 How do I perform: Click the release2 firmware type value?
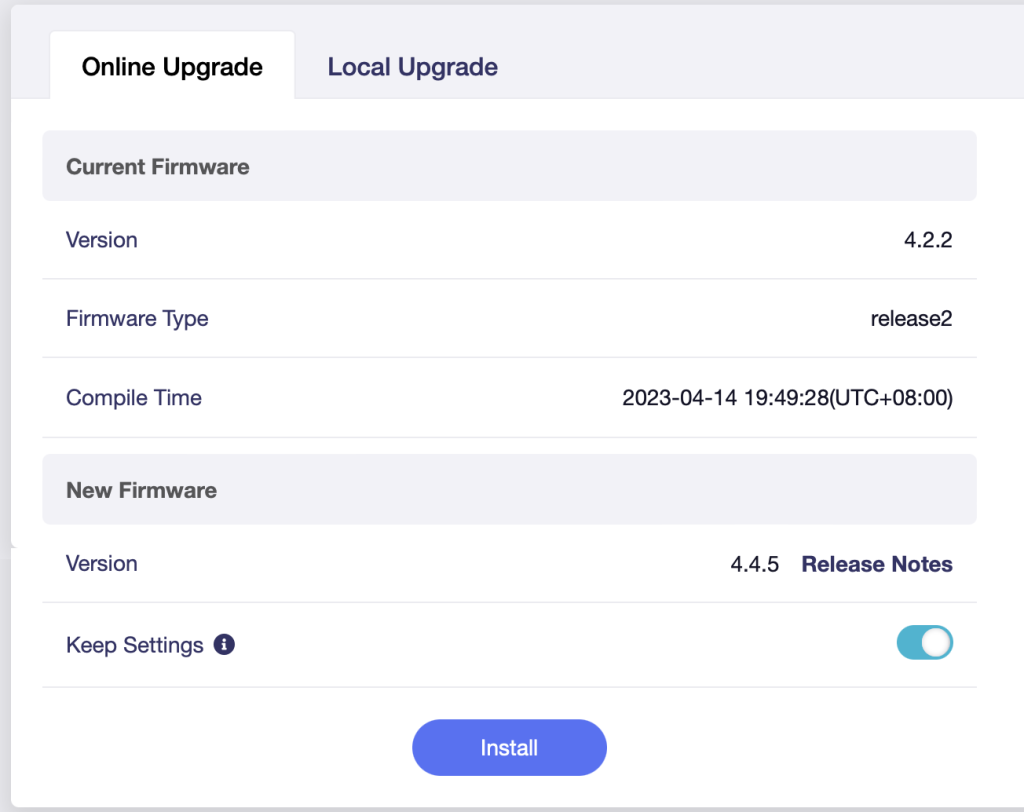(x=911, y=319)
